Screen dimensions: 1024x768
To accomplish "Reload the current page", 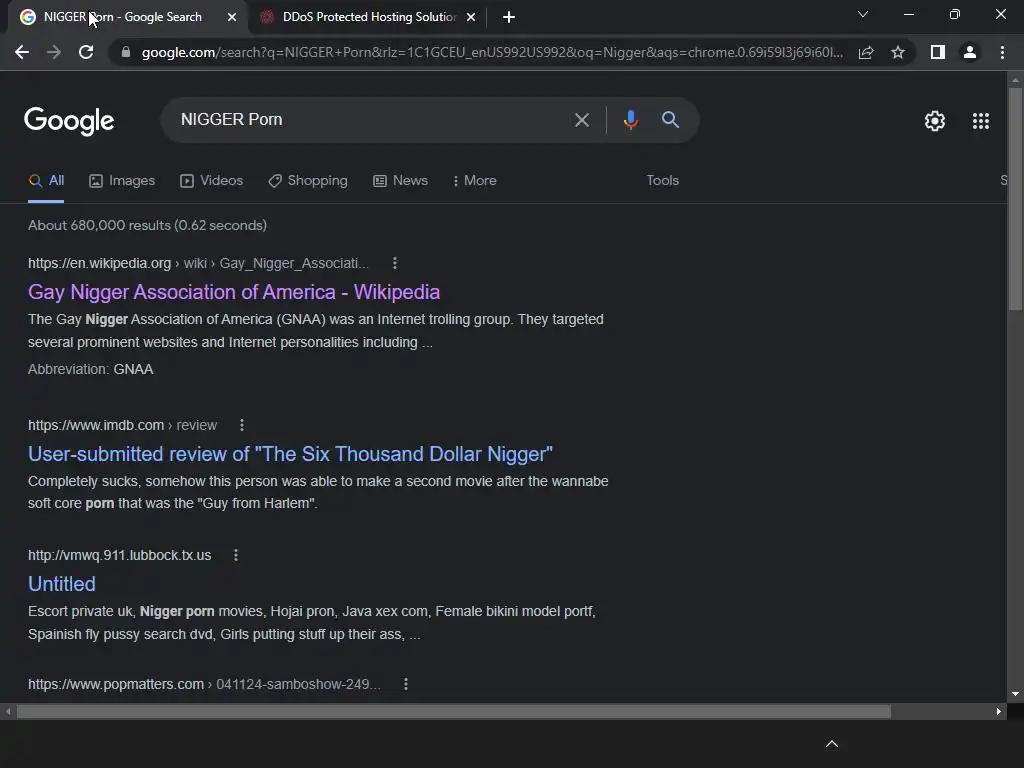I will pos(86,52).
